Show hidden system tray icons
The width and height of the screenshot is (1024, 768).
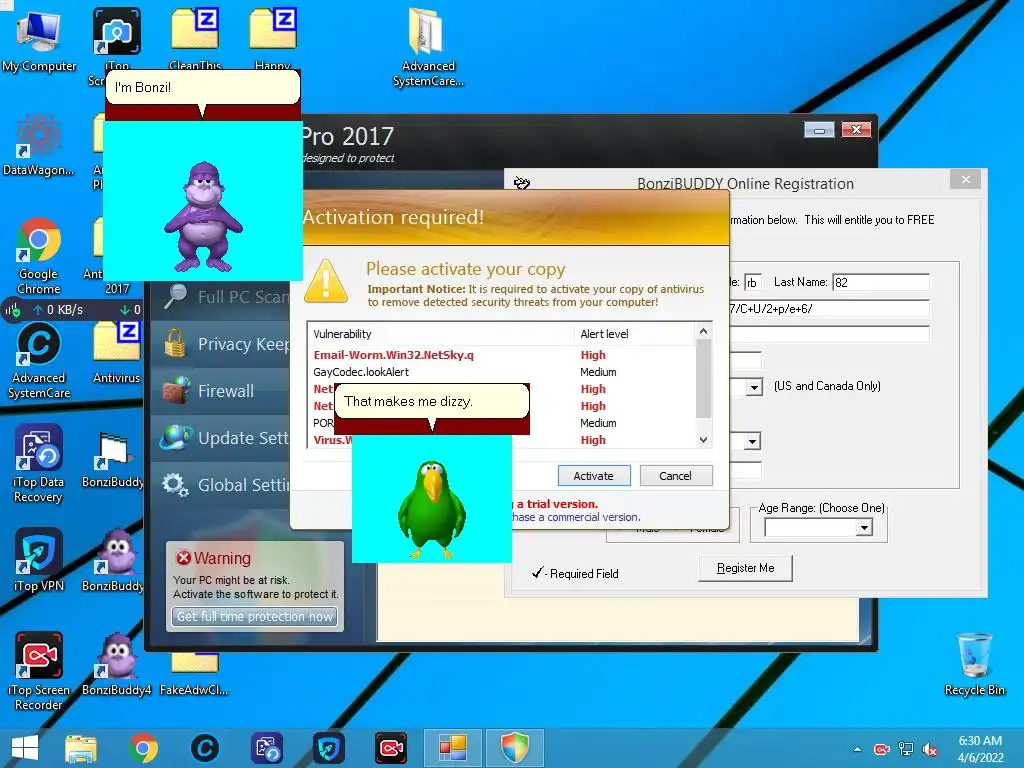pos(857,749)
